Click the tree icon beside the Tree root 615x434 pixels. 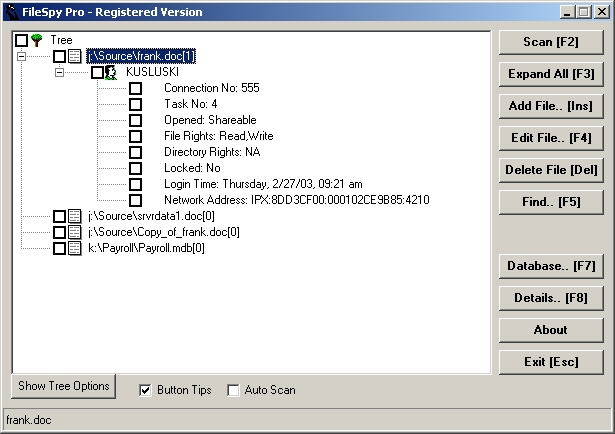36,40
